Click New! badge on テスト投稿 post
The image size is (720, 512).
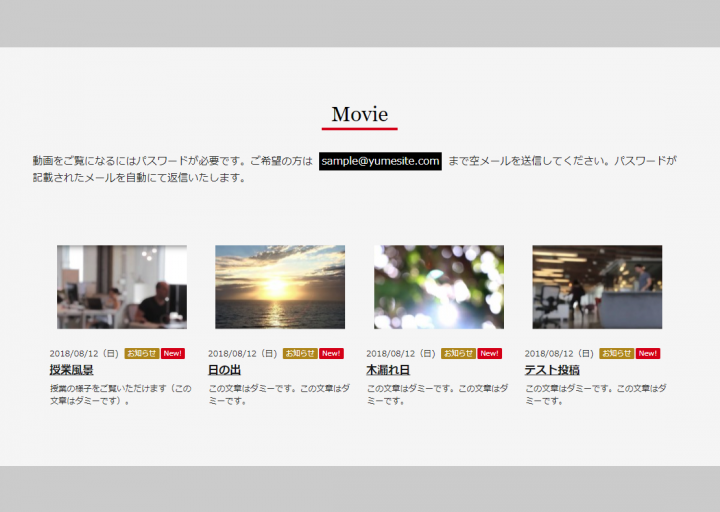click(648, 354)
